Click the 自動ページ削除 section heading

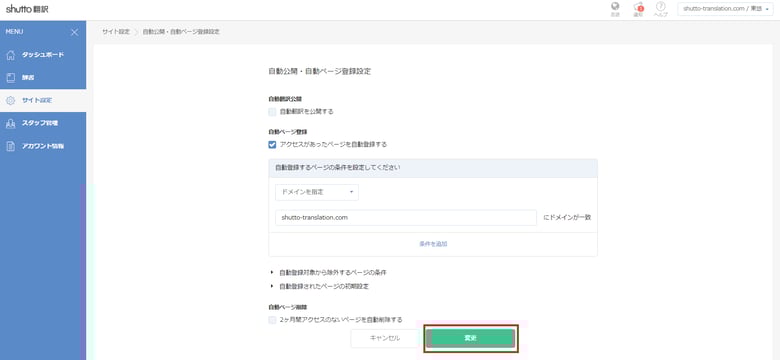point(288,307)
